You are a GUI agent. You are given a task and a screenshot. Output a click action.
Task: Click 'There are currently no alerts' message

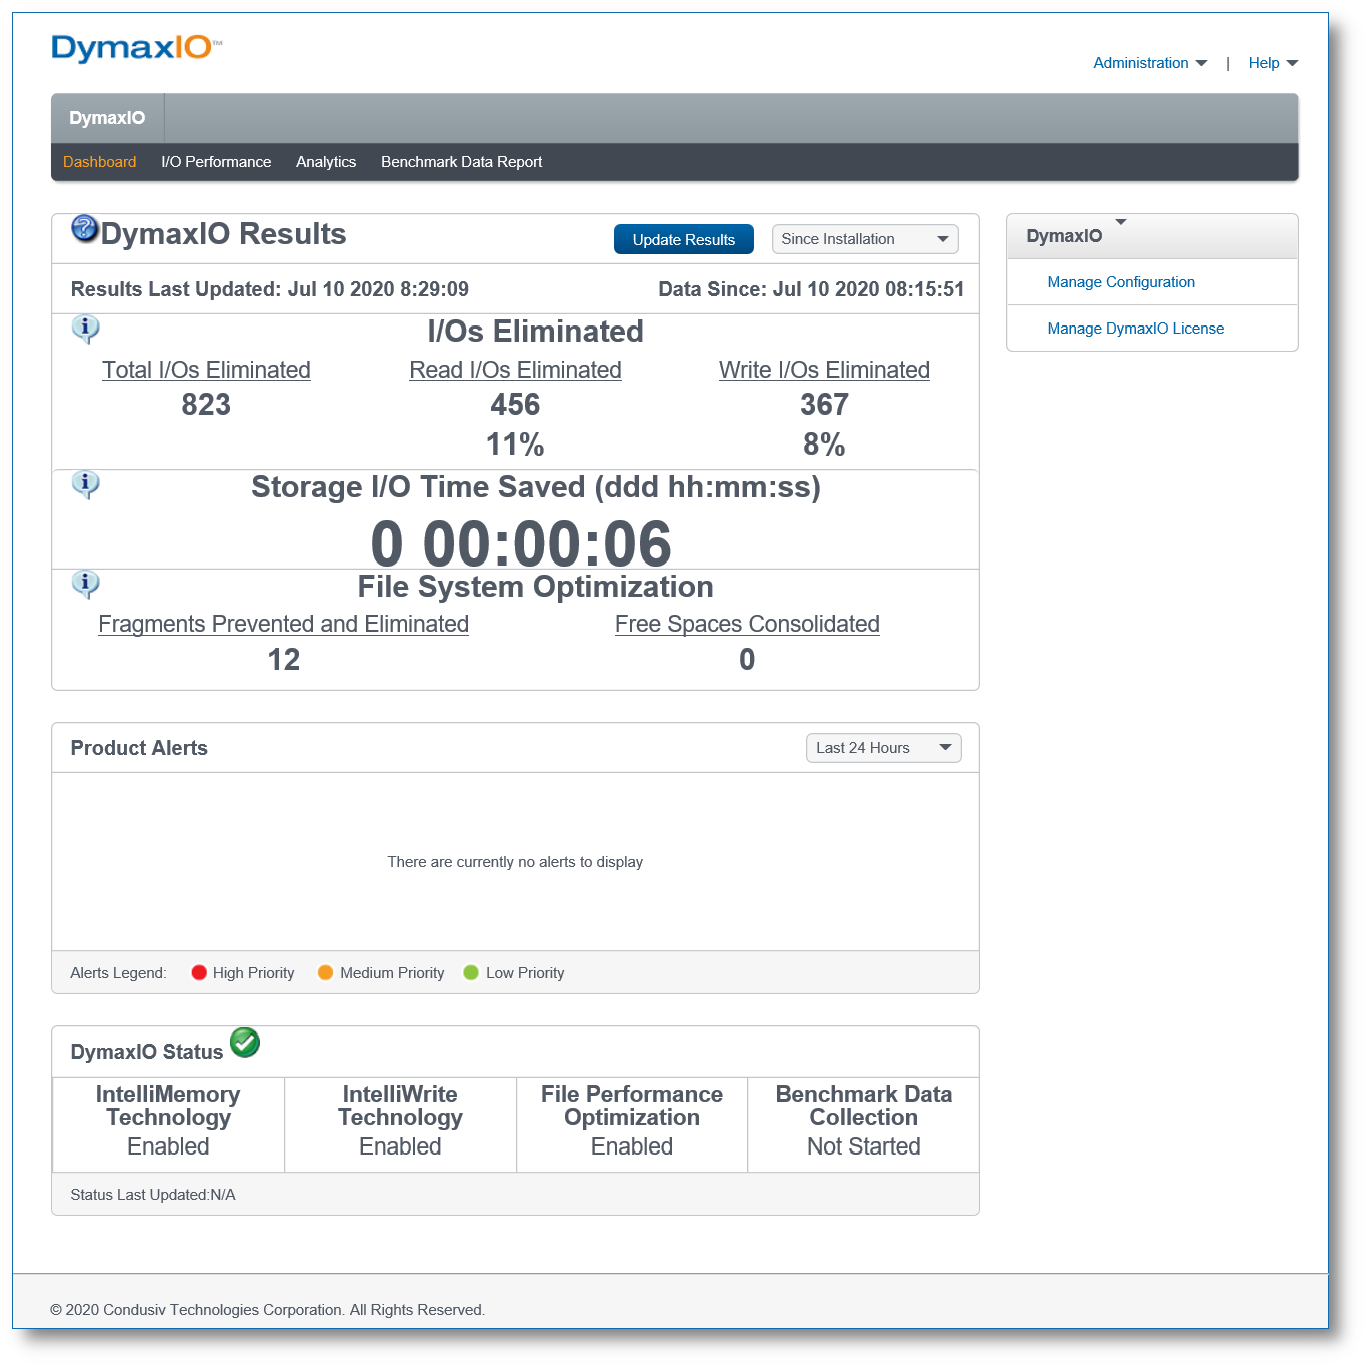click(515, 862)
